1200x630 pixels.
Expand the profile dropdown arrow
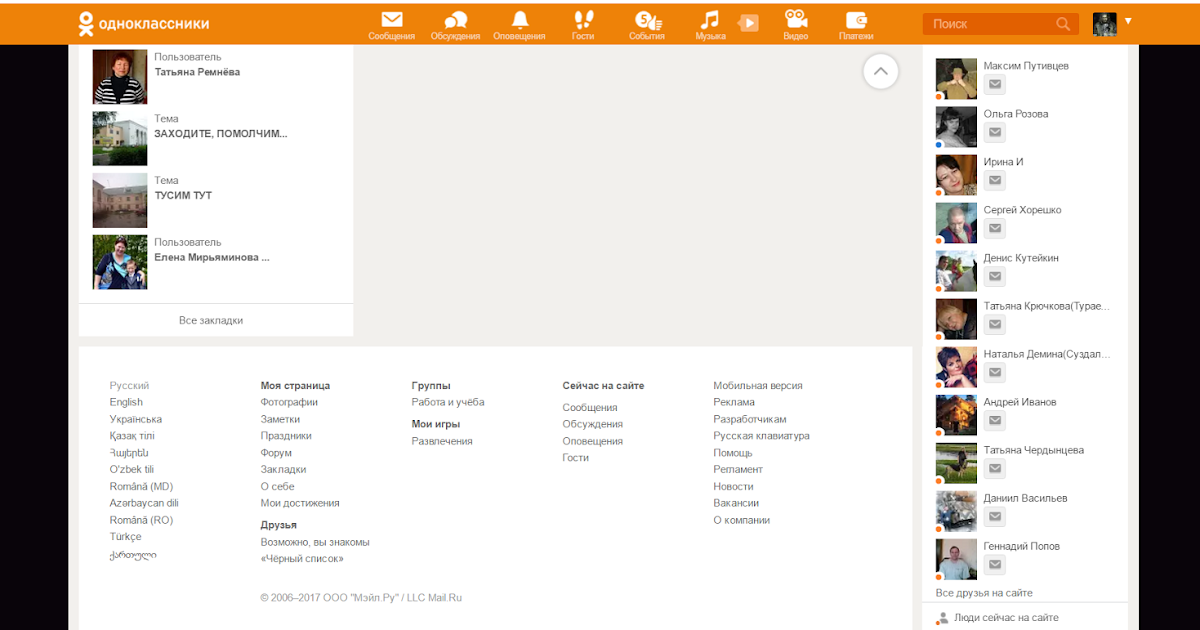[1128, 21]
